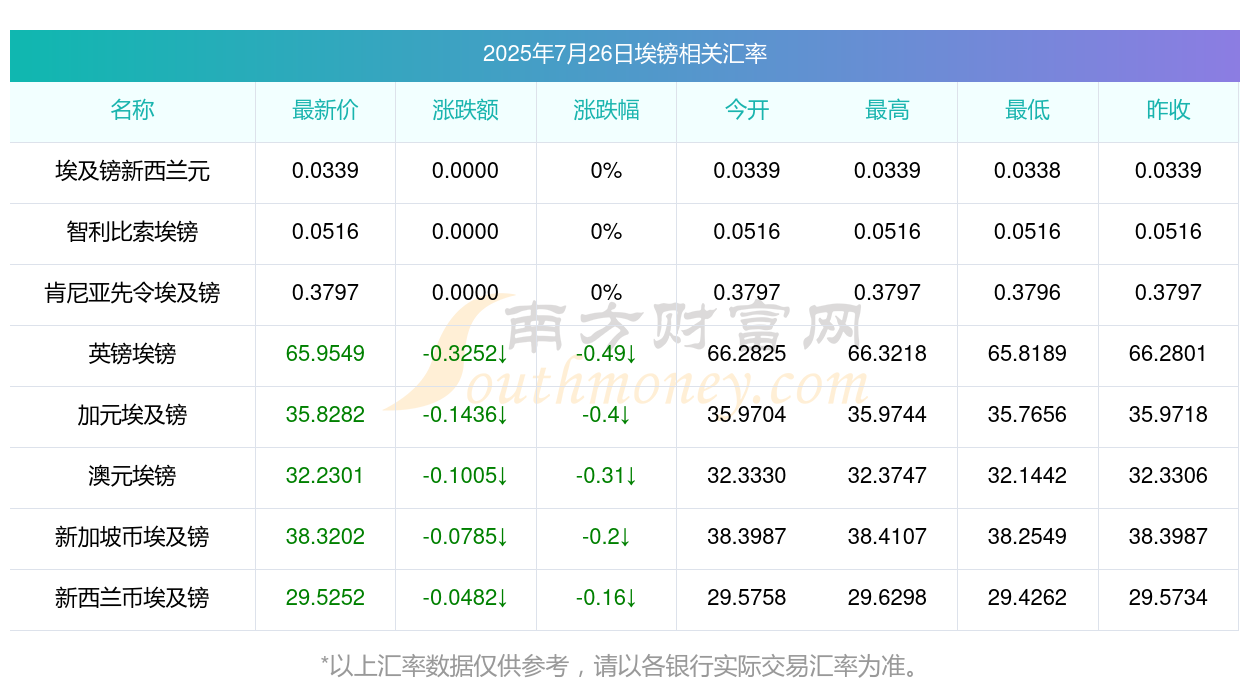Click opening price 66.2825 for 英镑埃镑
The width and height of the screenshot is (1250, 698).
pyautogui.click(x=747, y=354)
